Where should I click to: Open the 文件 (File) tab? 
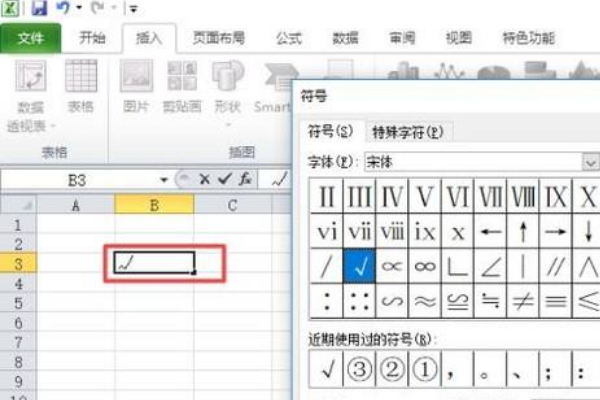pos(31,38)
